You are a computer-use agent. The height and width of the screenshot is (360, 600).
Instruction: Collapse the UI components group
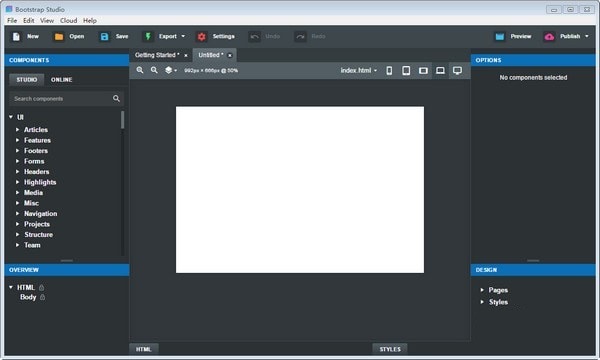(11, 117)
